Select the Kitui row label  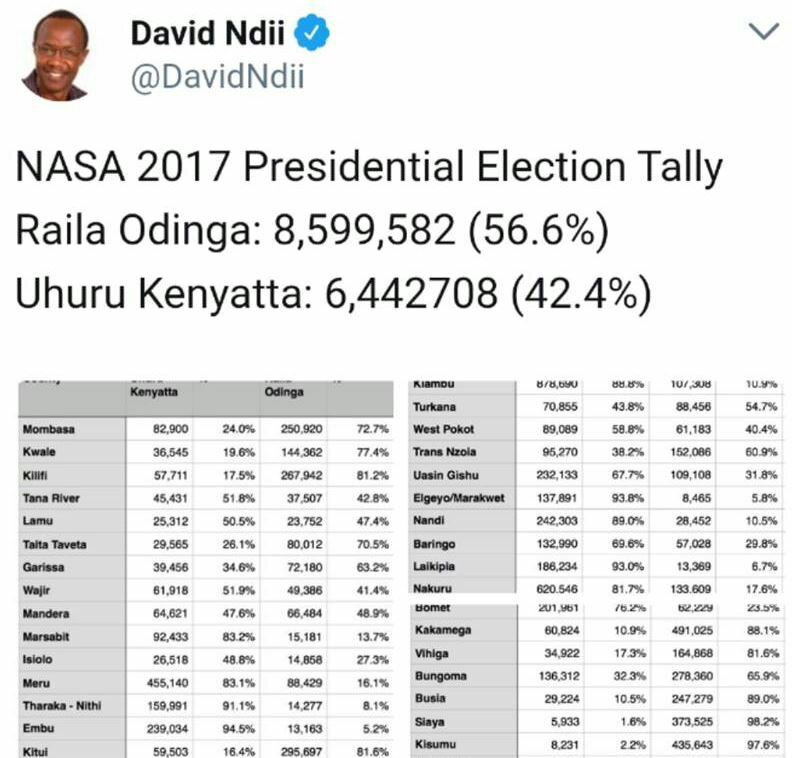coord(38,749)
